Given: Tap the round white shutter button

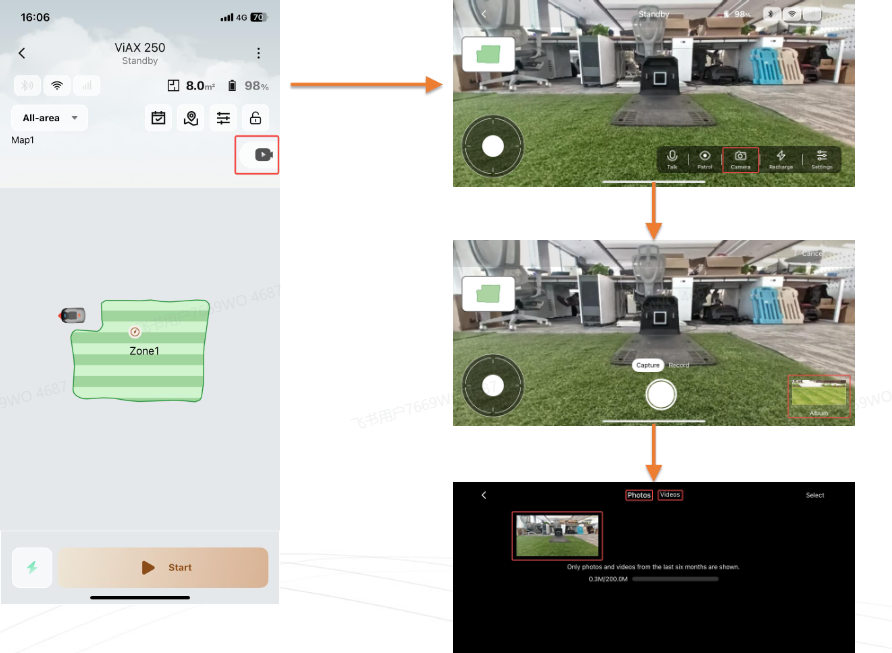Looking at the screenshot, I should [x=661, y=394].
